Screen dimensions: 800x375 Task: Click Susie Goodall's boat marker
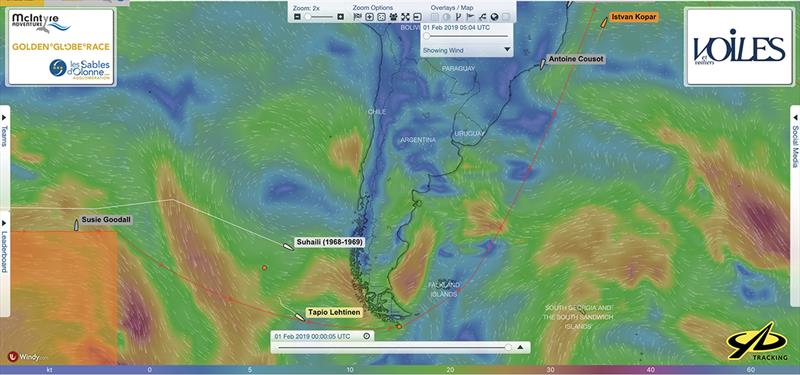[76, 225]
